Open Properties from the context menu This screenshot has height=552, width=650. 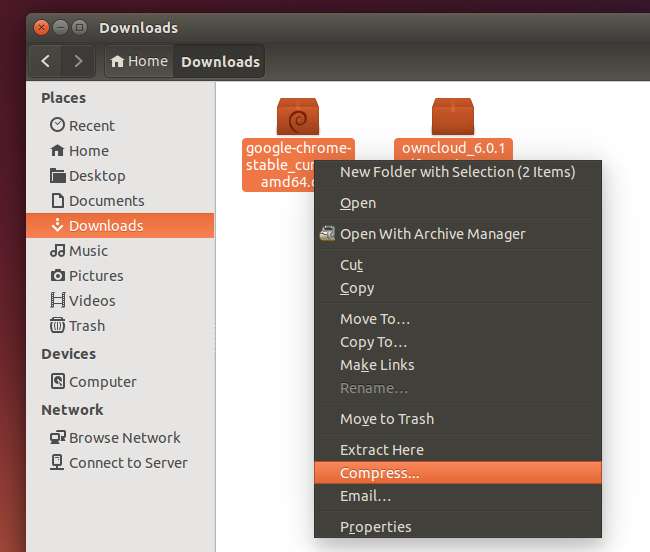375,527
